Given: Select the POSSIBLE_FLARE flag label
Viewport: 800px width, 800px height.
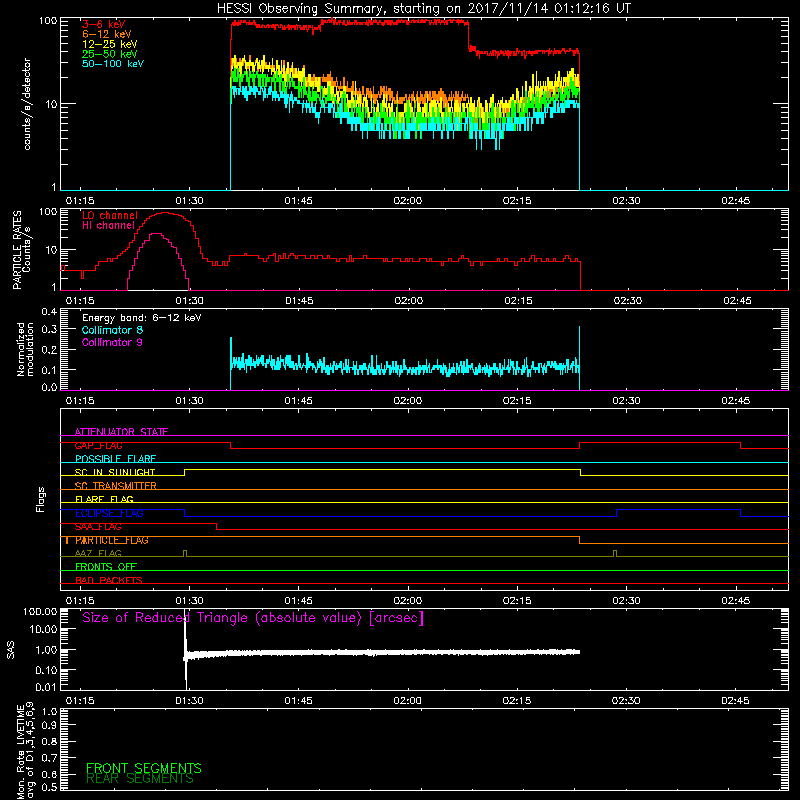Looking at the screenshot, I should (115, 459).
